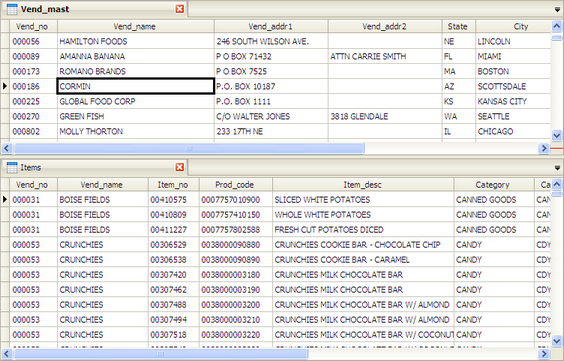This screenshot has height=361, width=564.
Task: Open the Vend_mast panel dropdown arrow
Action: pos(557,10)
